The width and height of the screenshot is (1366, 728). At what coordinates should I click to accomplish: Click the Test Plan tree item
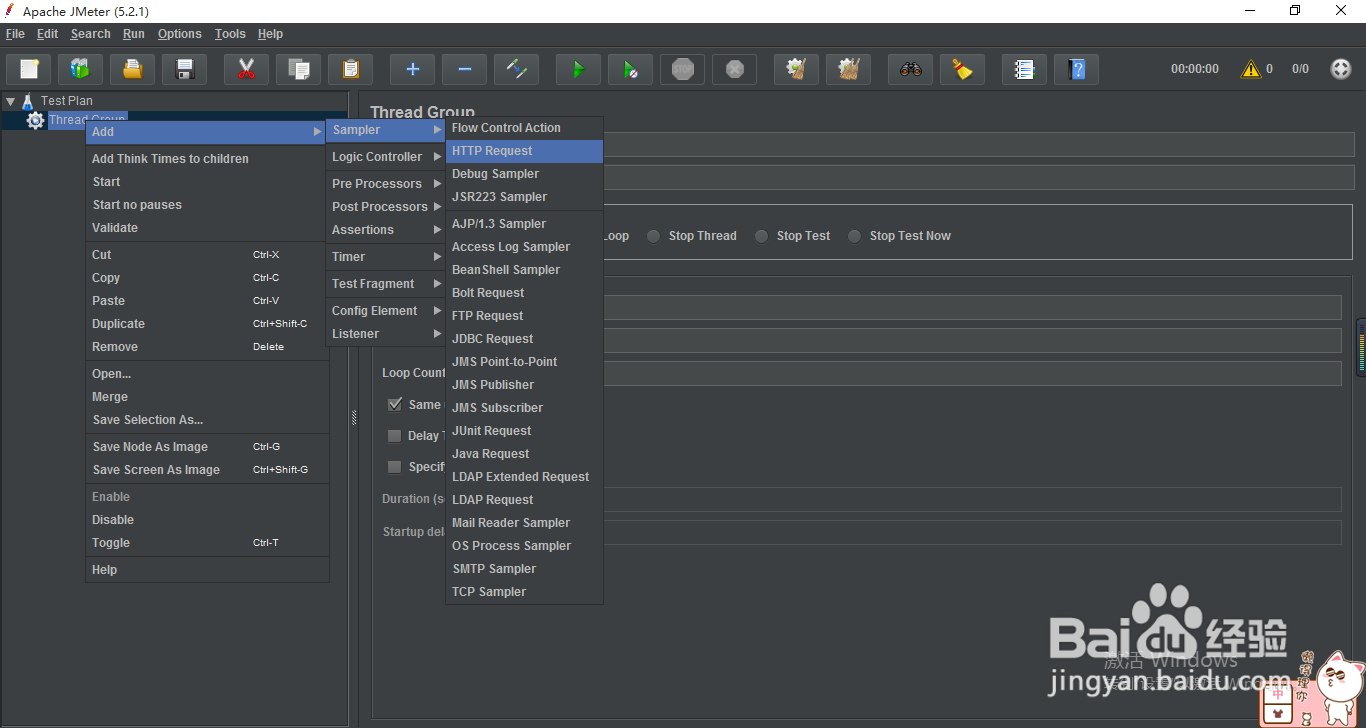(x=66, y=101)
